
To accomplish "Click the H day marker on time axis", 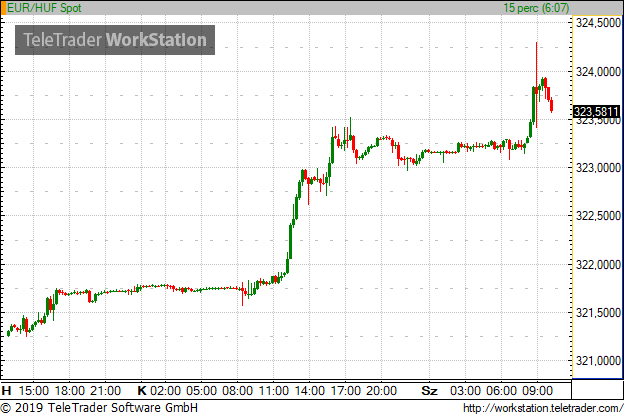I will click(6, 390).
